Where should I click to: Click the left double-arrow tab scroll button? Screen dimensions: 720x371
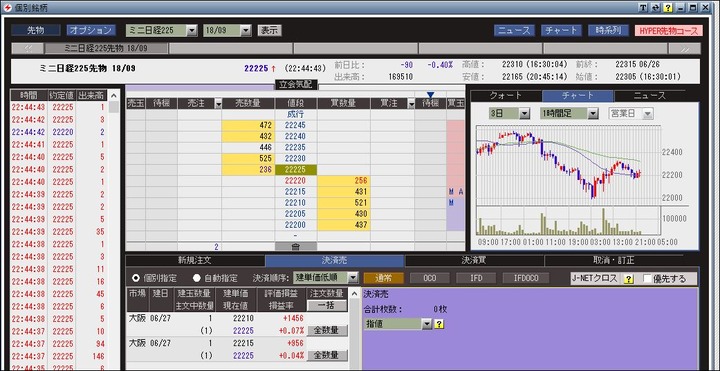(x=28, y=49)
